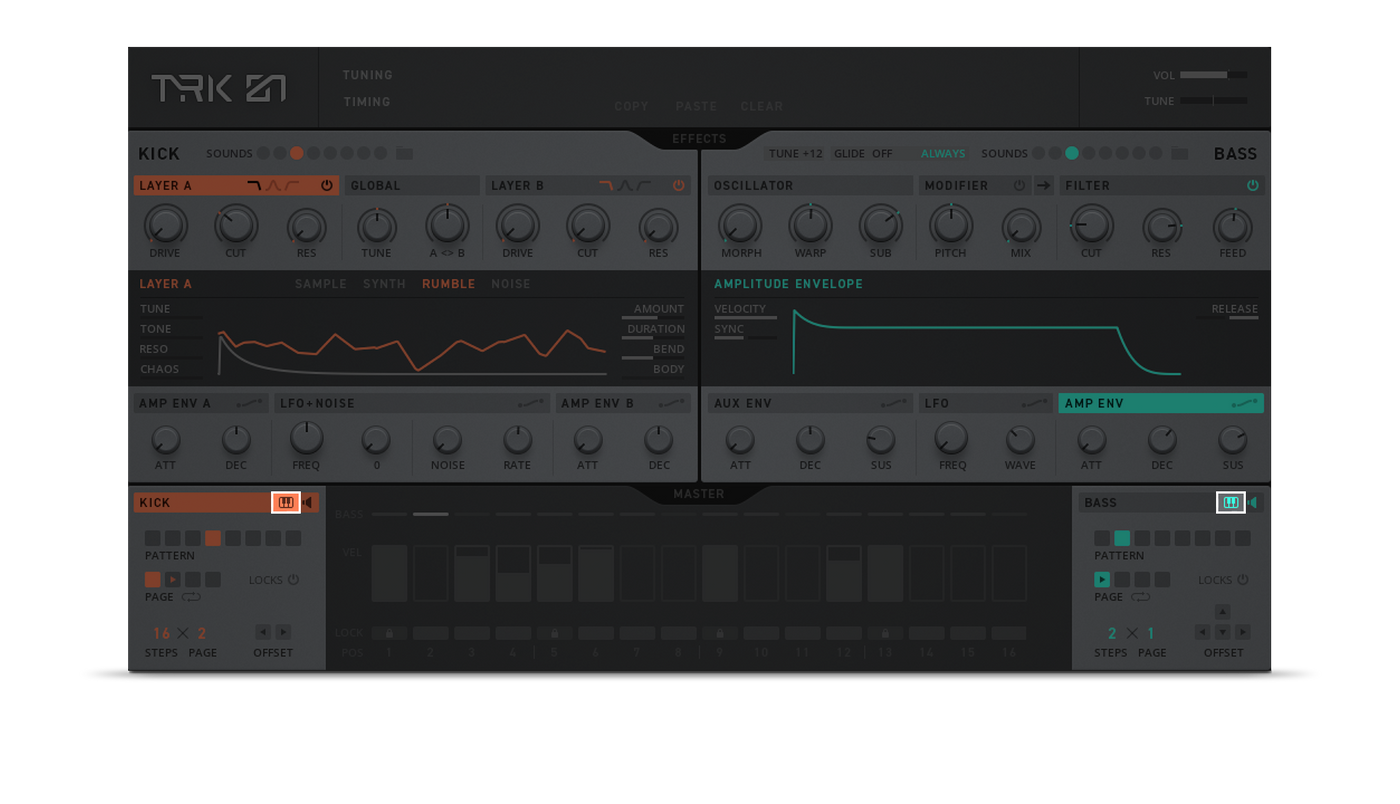Open the TUNE +12 selector
Viewport: 1400px width, 804px height.
[x=796, y=154]
